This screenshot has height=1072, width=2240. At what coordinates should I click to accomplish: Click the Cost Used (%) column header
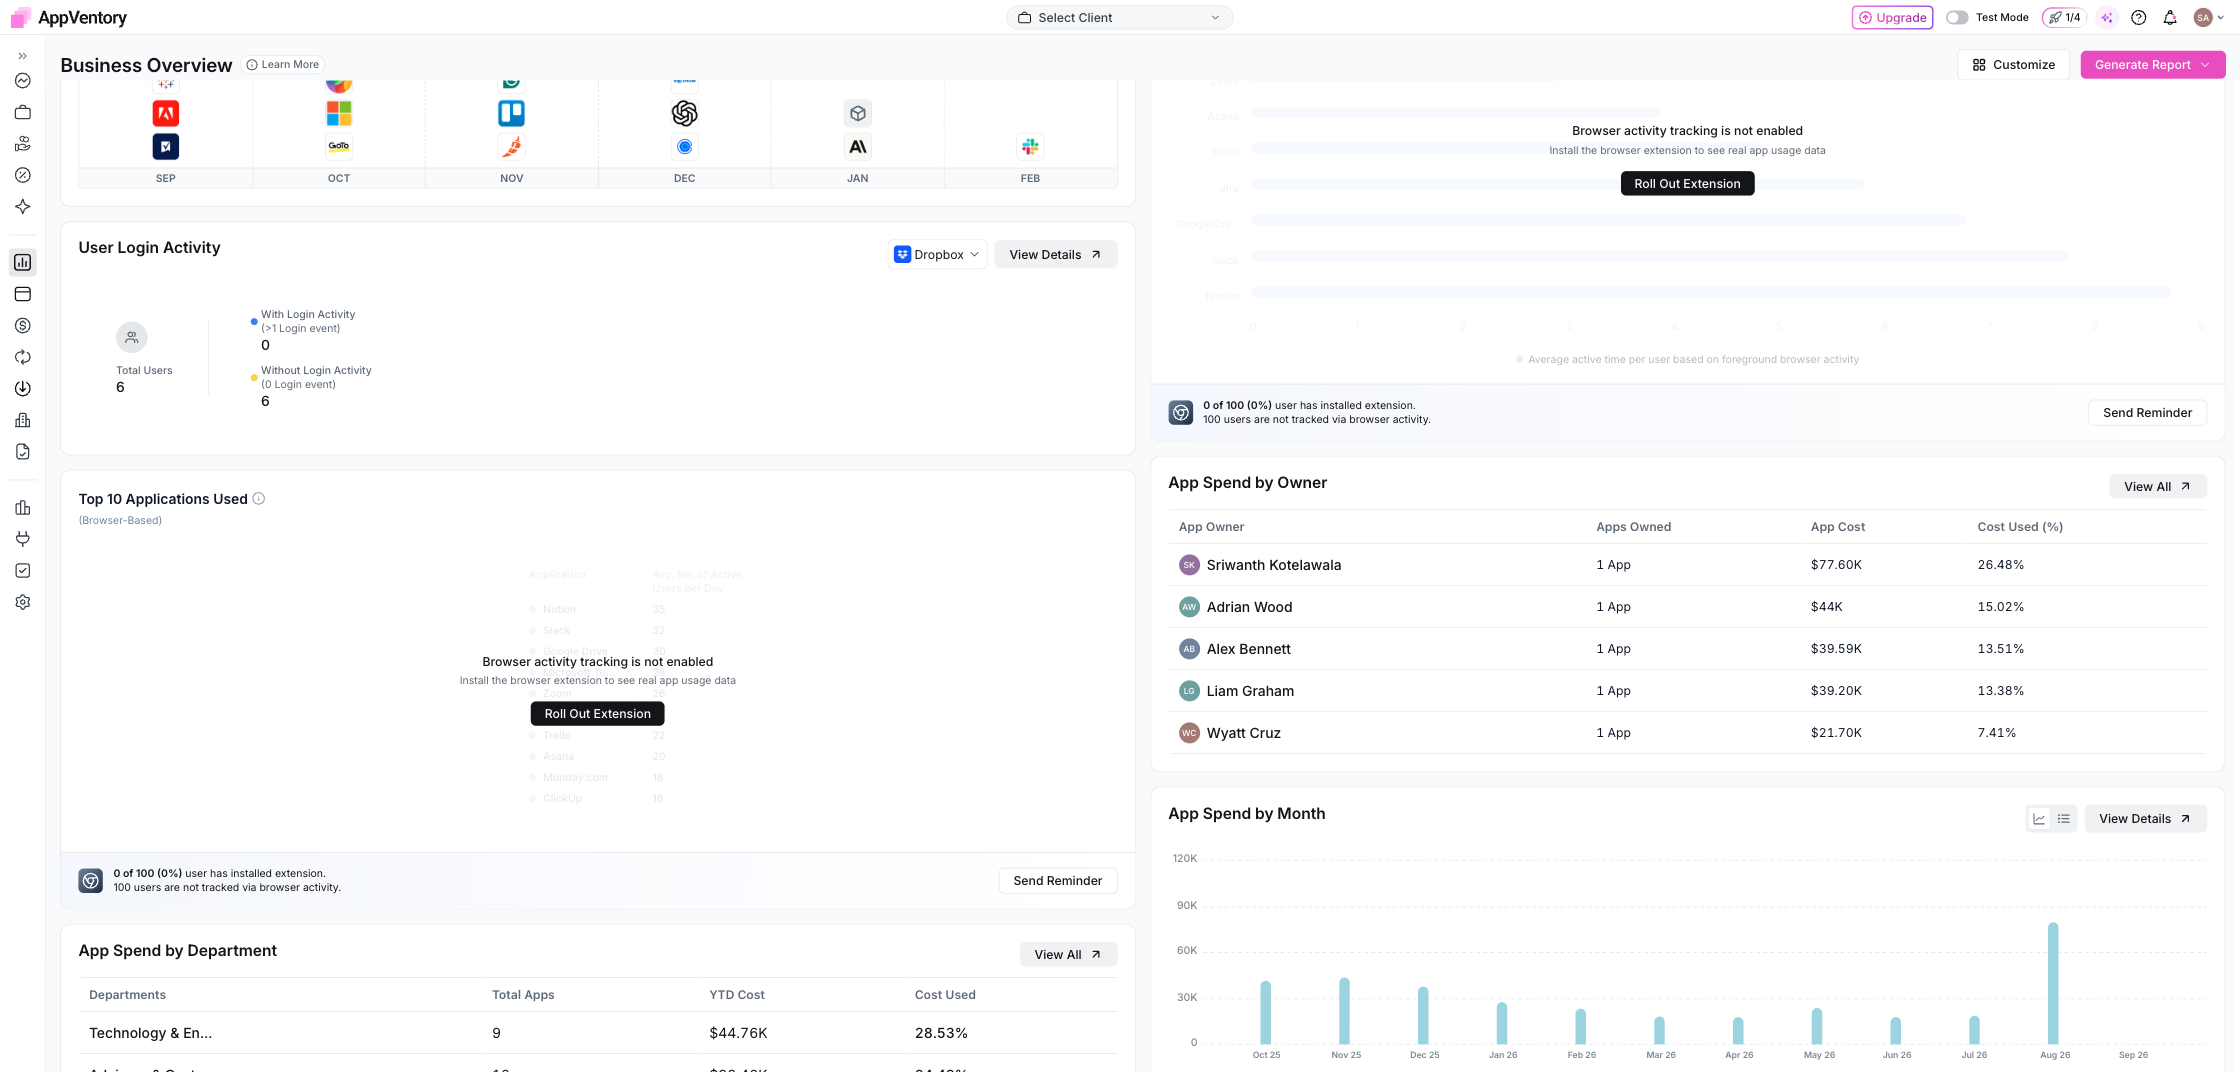pos(2020,527)
